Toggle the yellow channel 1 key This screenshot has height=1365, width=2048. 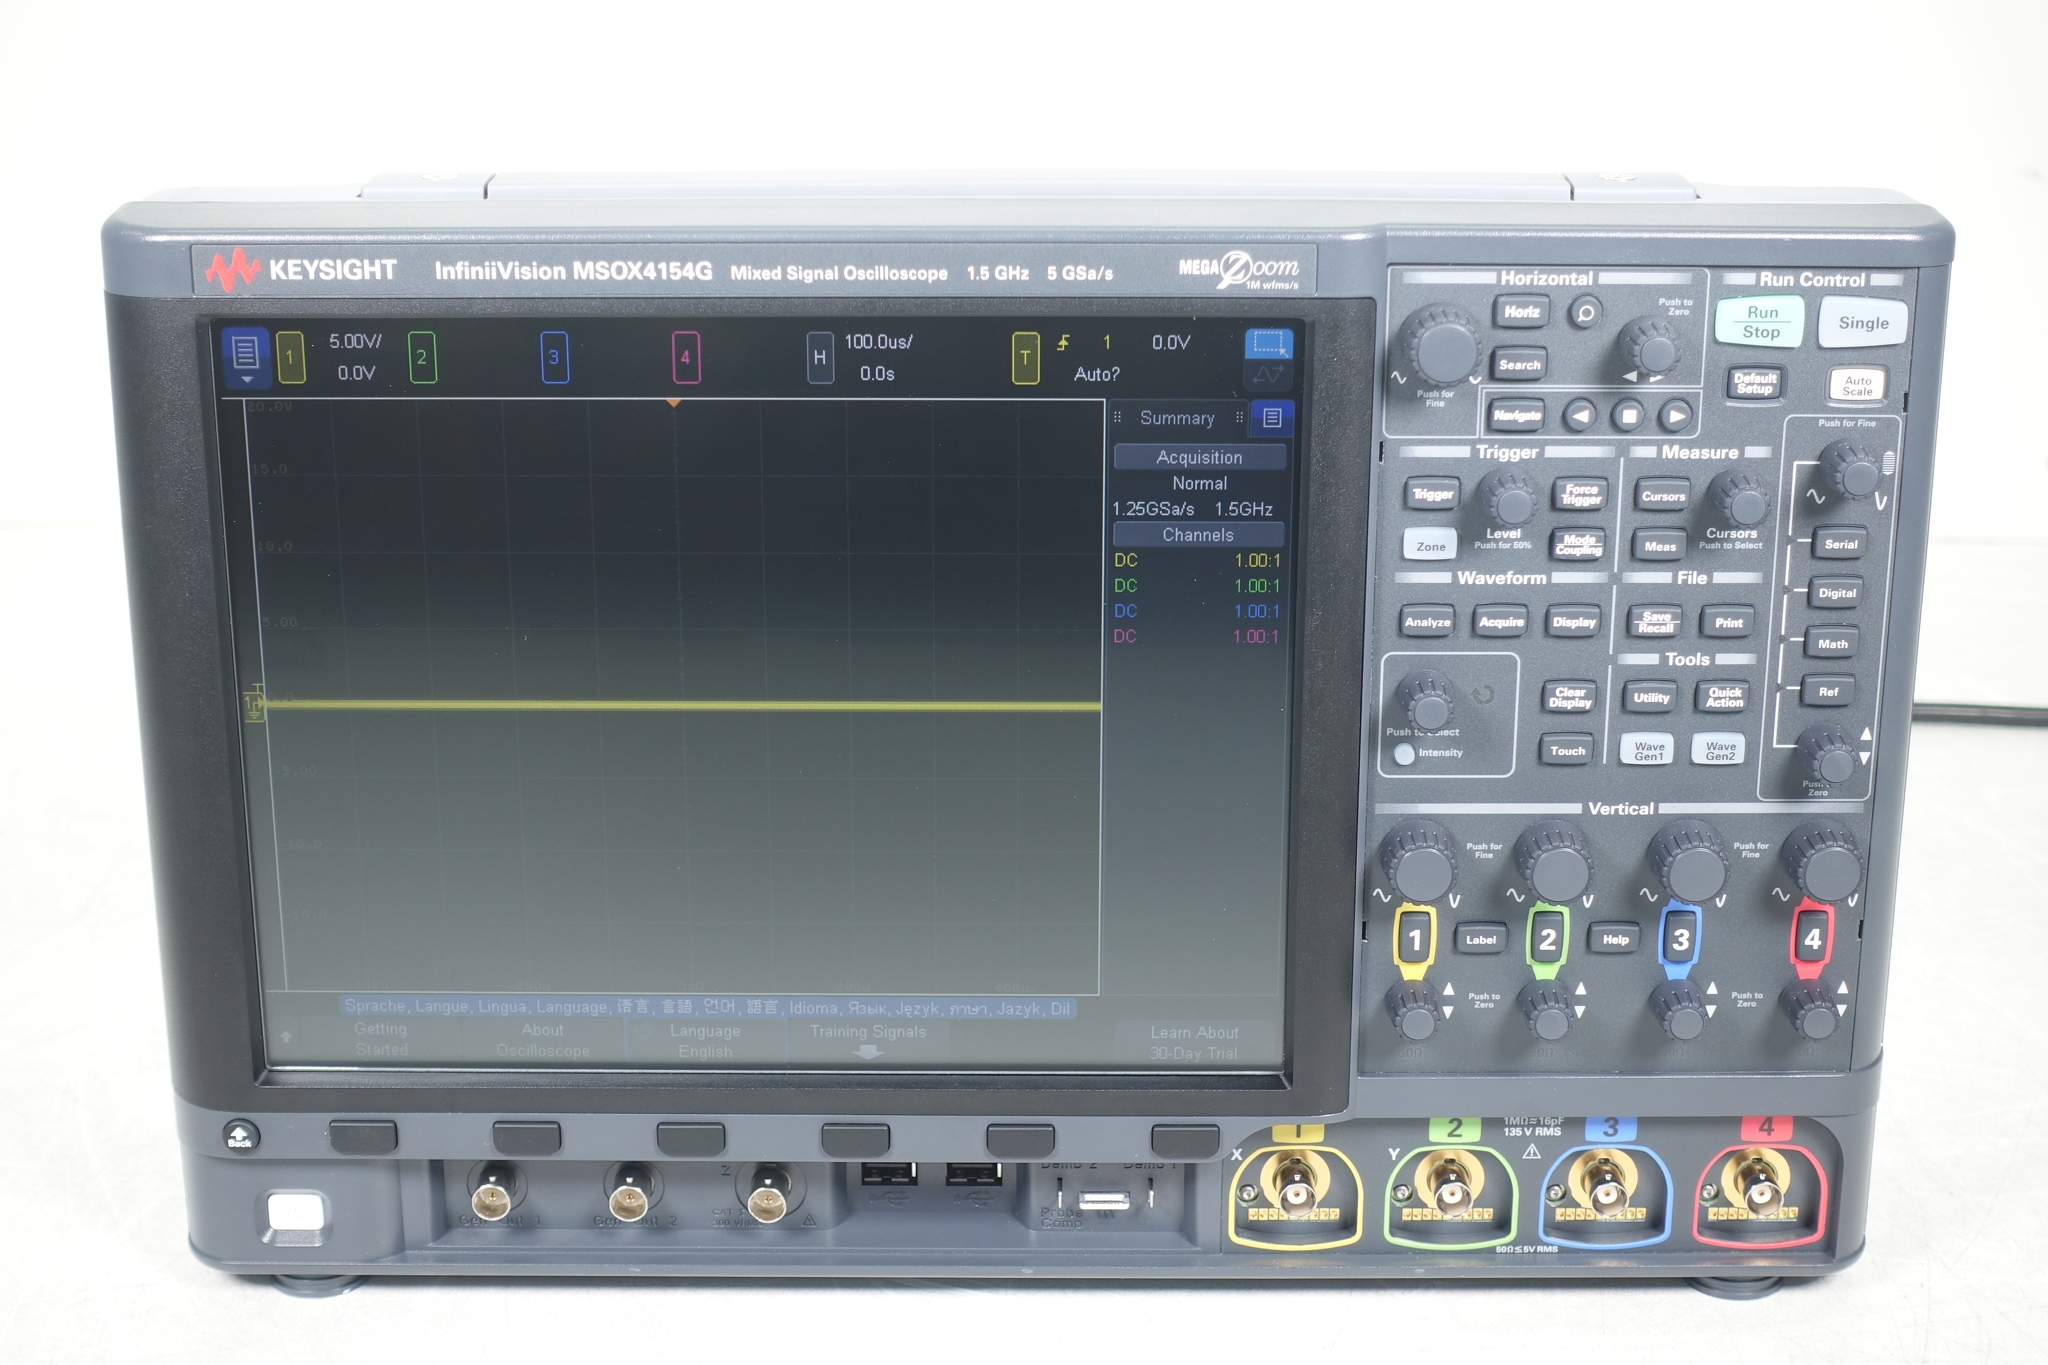pyautogui.click(x=1414, y=940)
